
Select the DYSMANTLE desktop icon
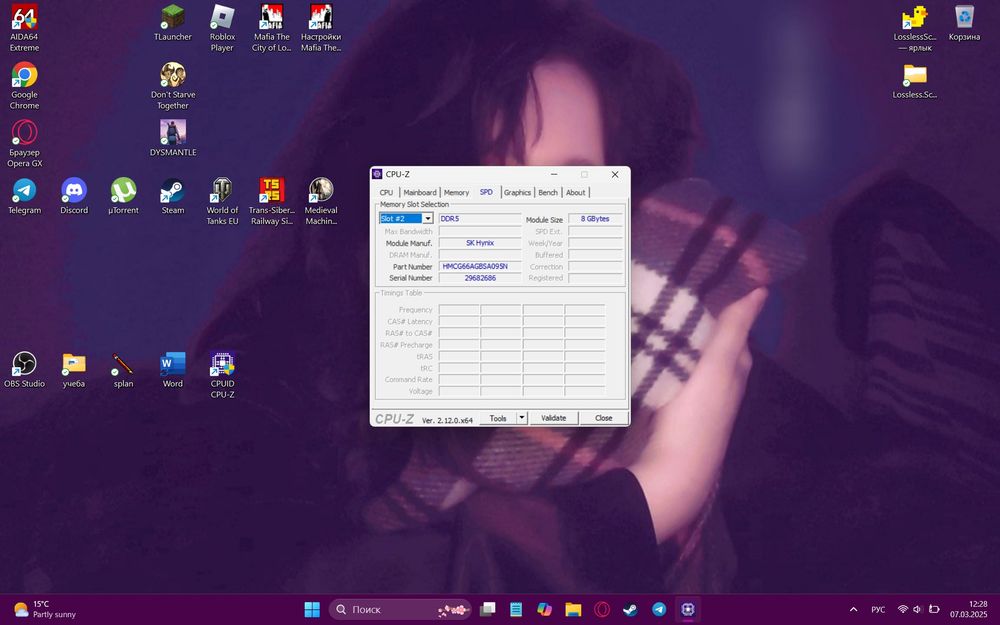coord(173,138)
